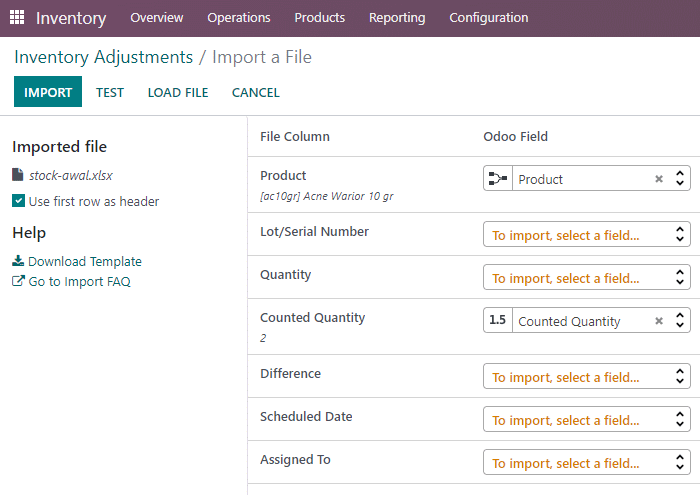Click the Scheduled Date column label
Viewport: 700px width, 495px height.
click(306, 416)
